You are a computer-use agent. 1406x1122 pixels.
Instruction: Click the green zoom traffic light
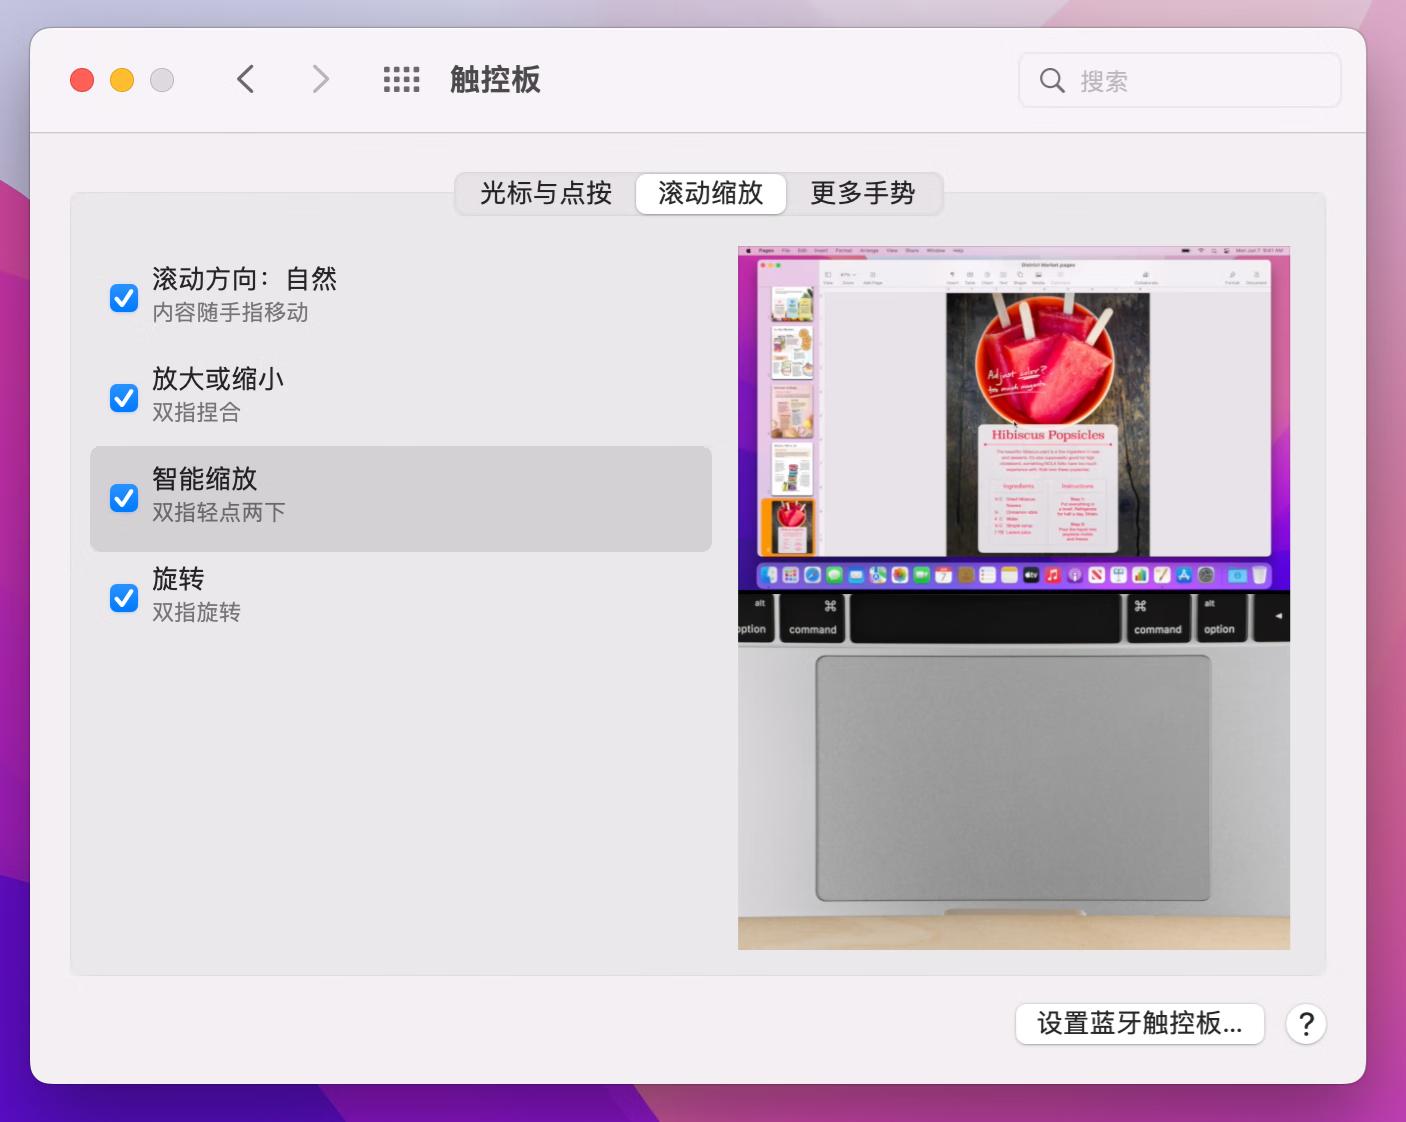coord(162,79)
